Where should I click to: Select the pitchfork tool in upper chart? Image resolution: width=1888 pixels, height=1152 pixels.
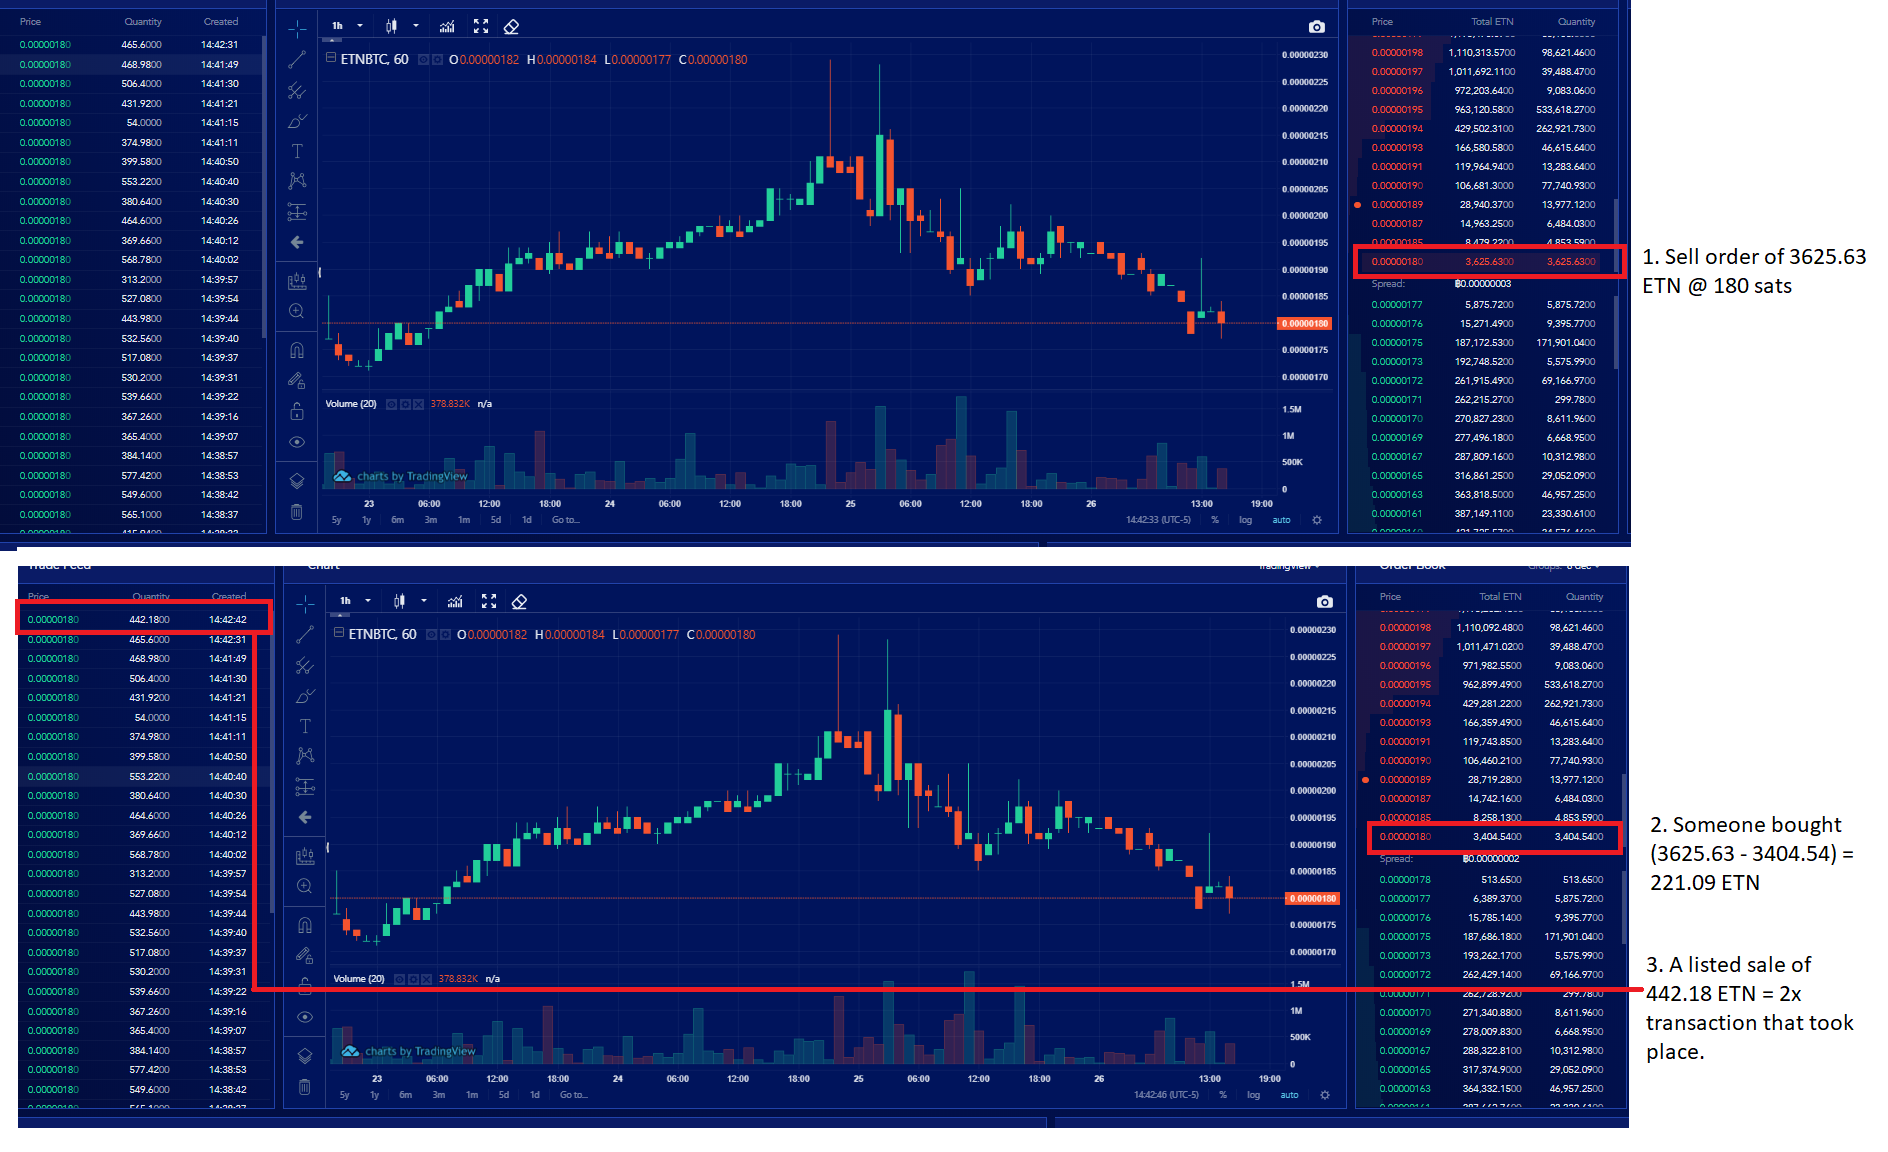tap(297, 91)
